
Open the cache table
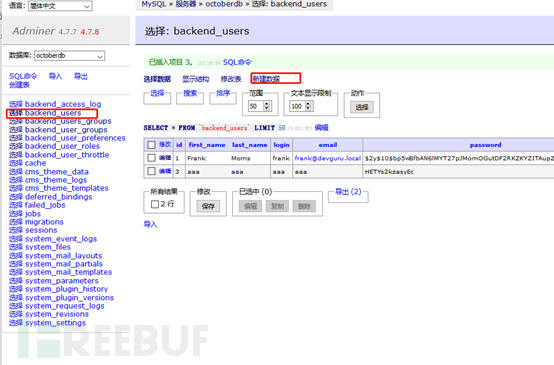(x=35, y=163)
